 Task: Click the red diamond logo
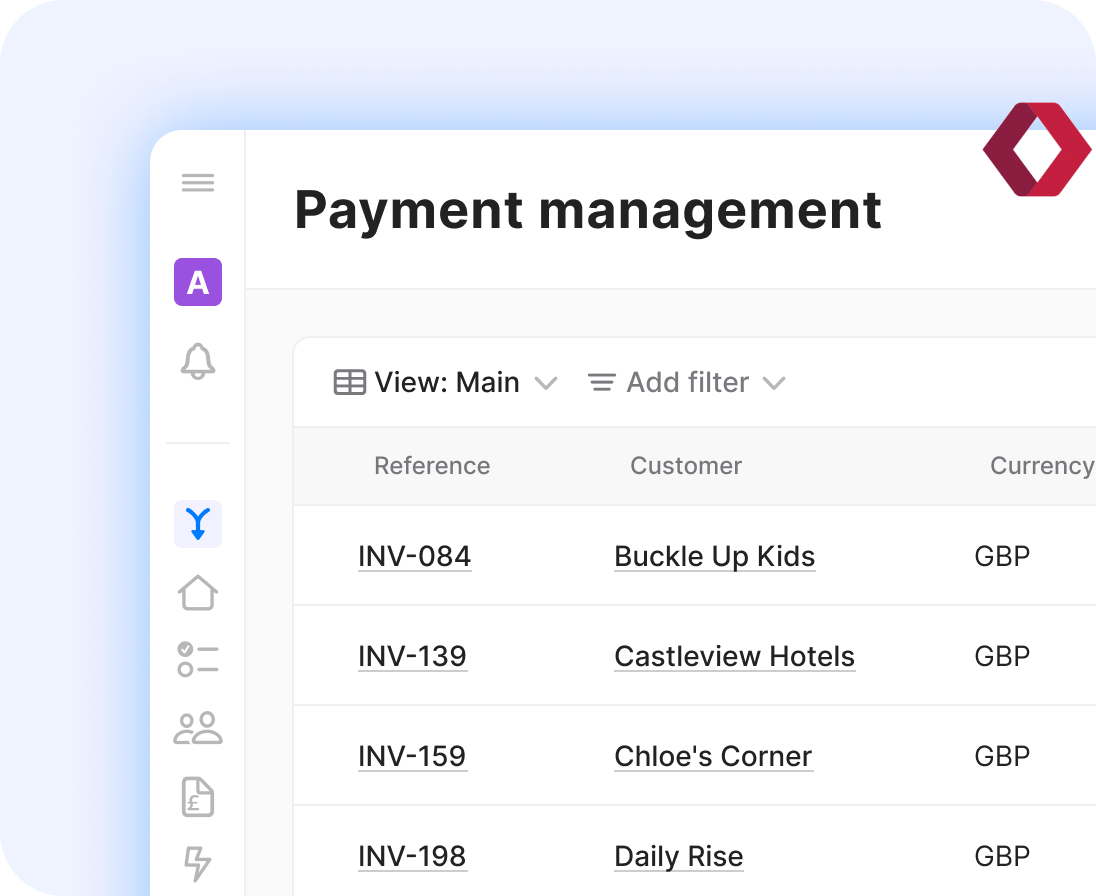1036,149
